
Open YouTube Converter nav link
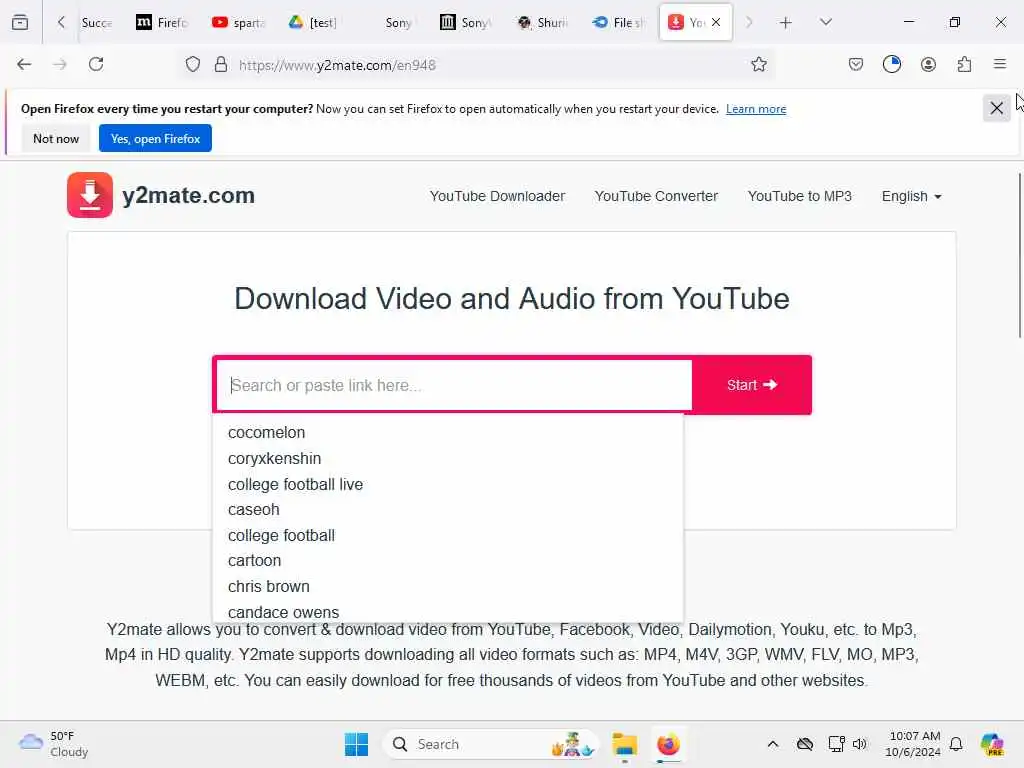click(656, 196)
